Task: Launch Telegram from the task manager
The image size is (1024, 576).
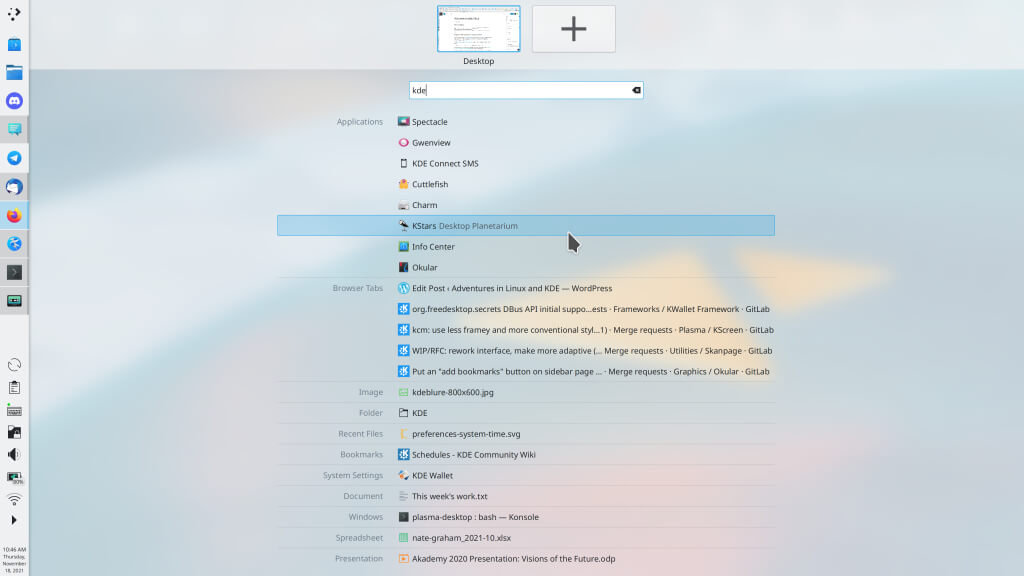Action: (14, 158)
